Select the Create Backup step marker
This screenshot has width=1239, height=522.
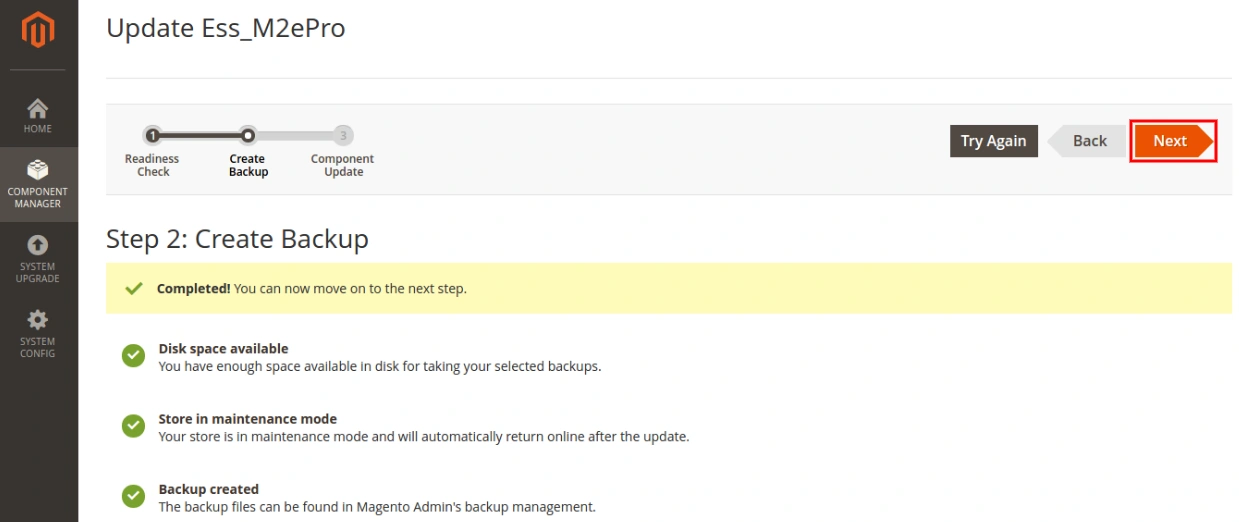[x=248, y=135]
